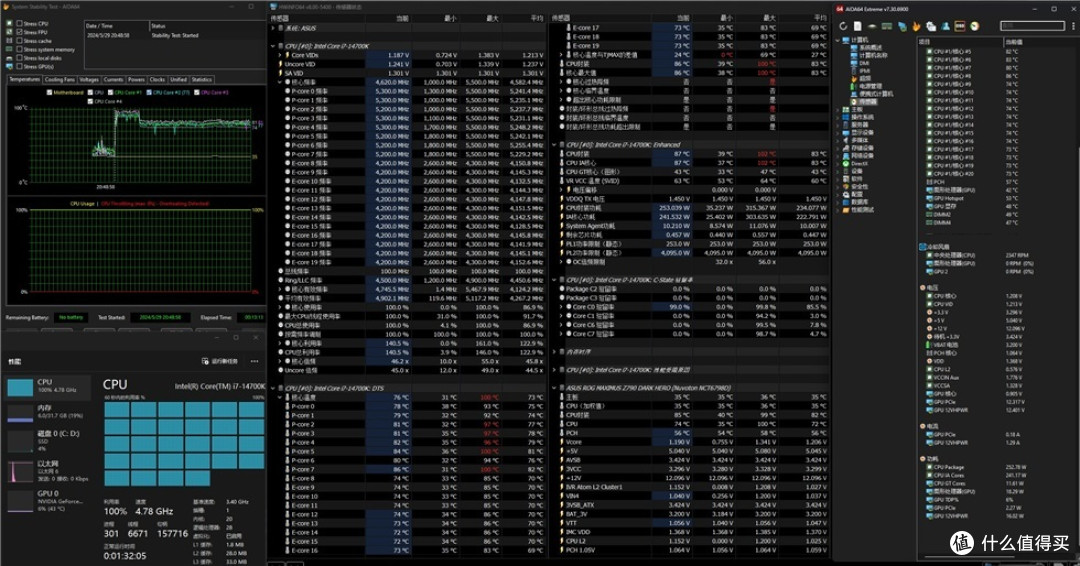Screen dimensions: 1080x566
Task: Switch to the Voltages tab
Action: point(89,80)
